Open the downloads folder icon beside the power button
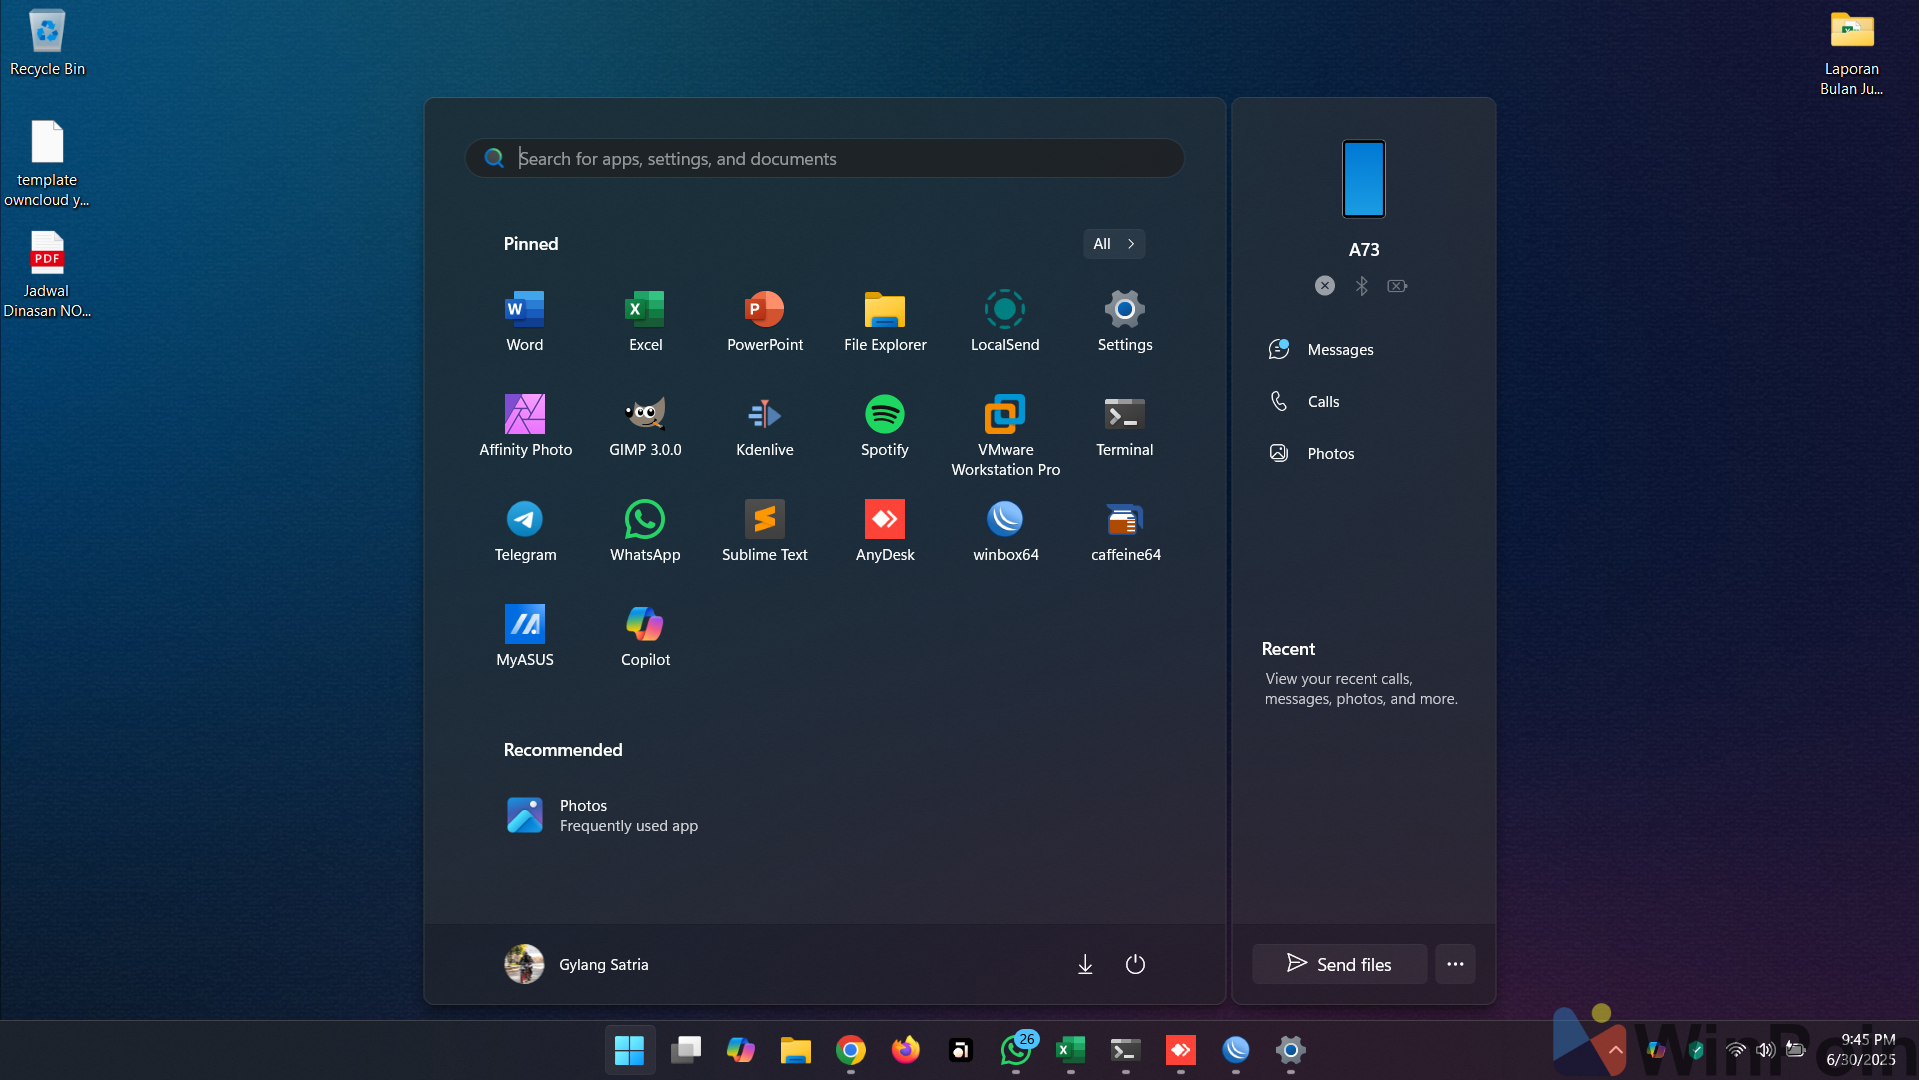Viewport: 1919px width, 1080px height. point(1085,964)
